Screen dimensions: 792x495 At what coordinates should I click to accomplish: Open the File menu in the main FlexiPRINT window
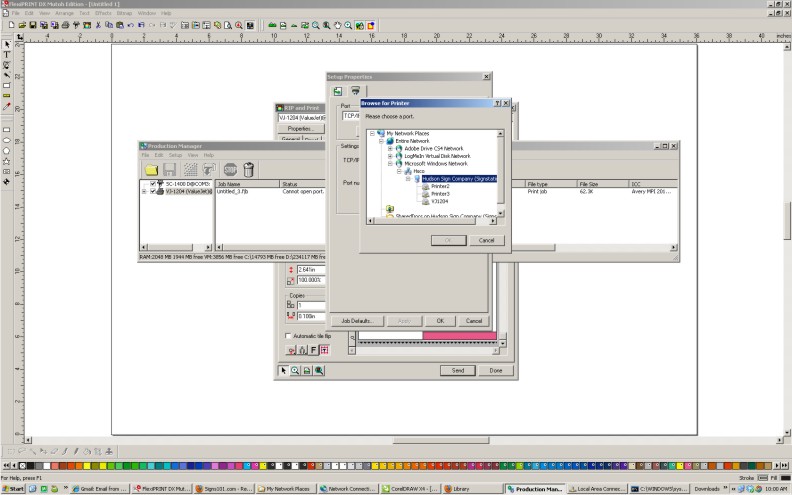(x=16, y=13)
